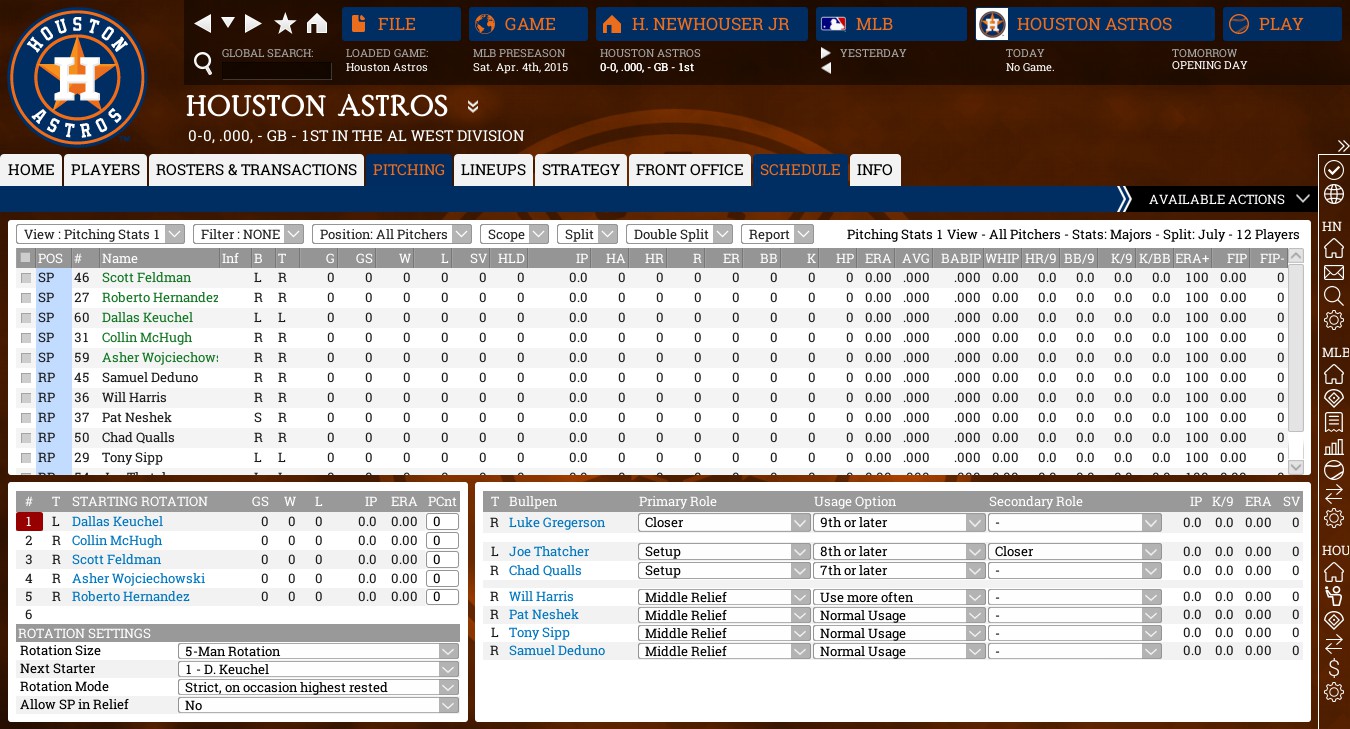Open the MLB diamond icon in sidebar
The image size is (1350, 729).
1333,398
